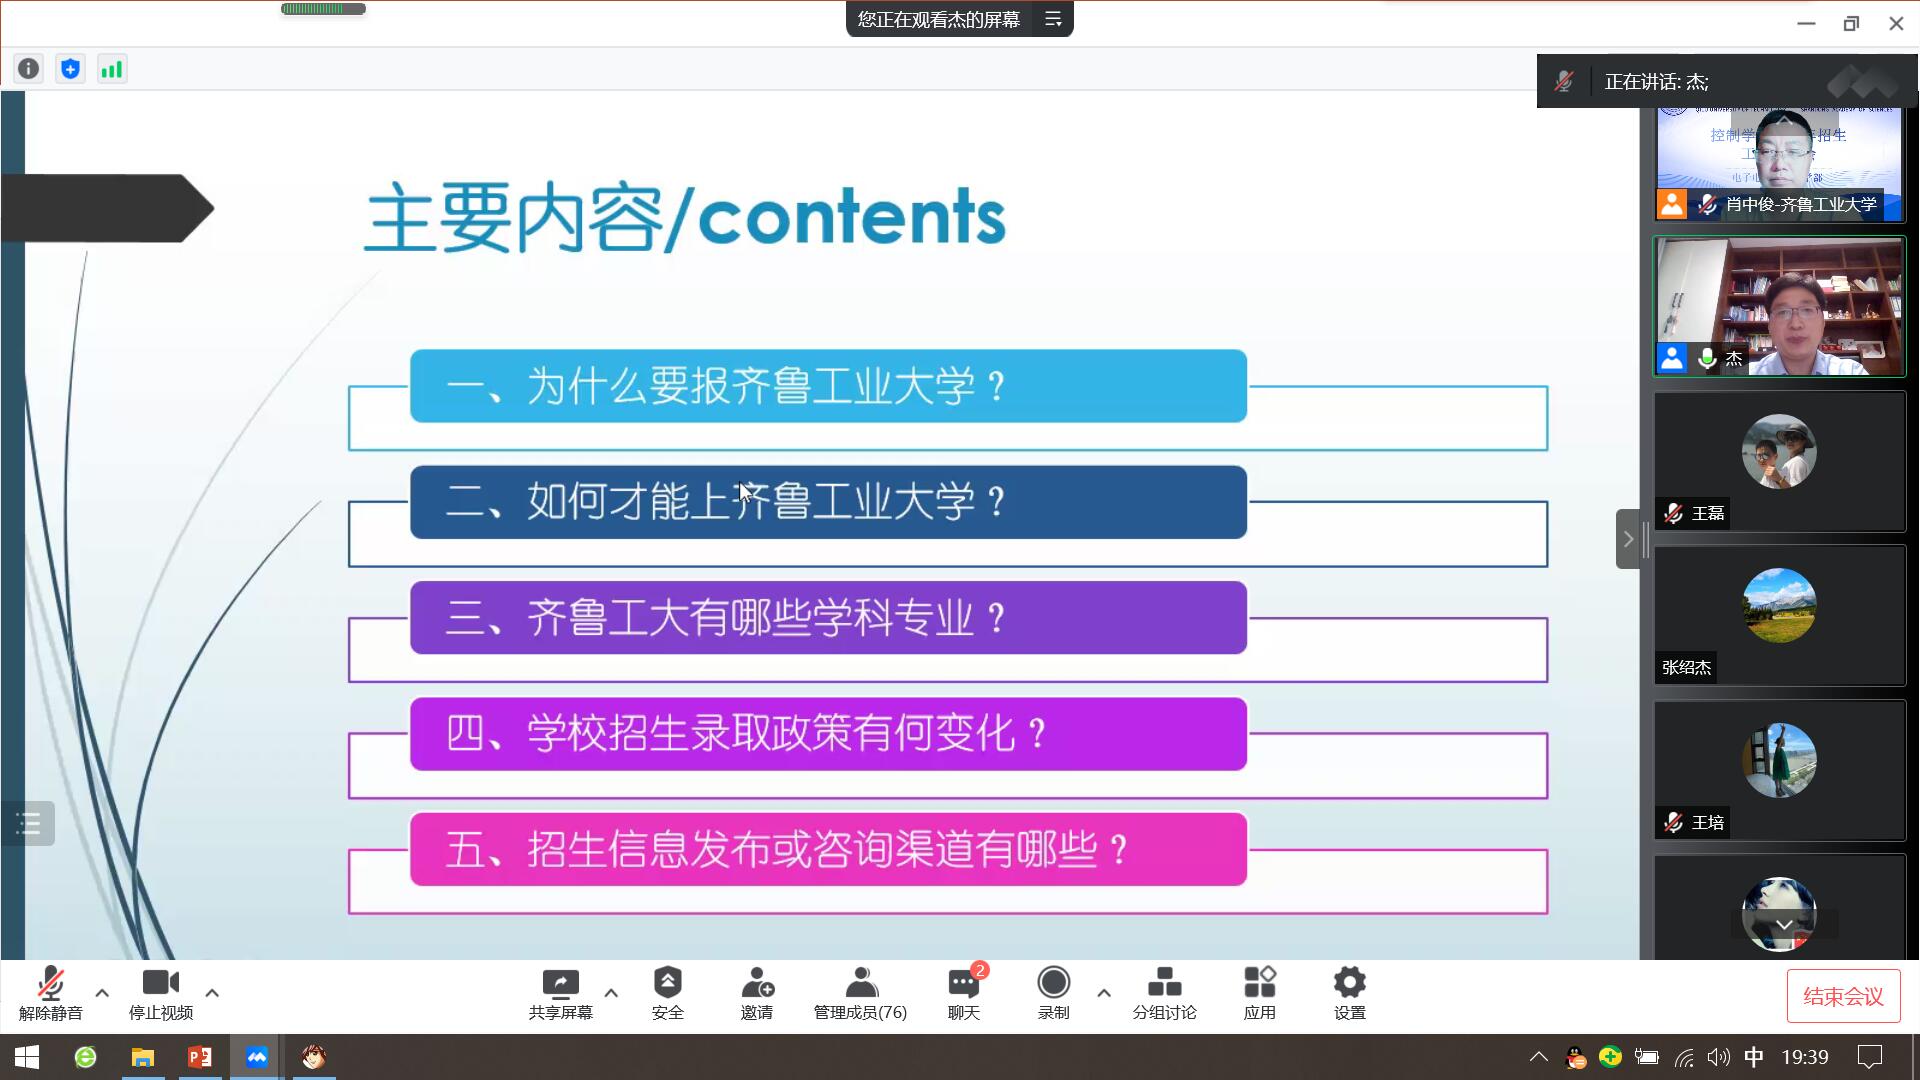This screenshot has width=1920, height=1080.
Task: Select 王培 participant tile
Action: (x=1780, y=770)
